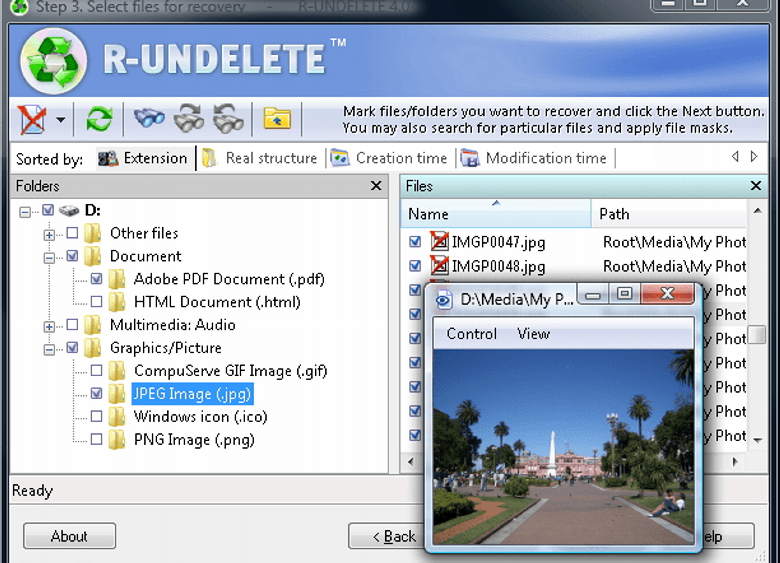
Task: Click the About button
Action: pyautogui.click(x=69, y=536)
